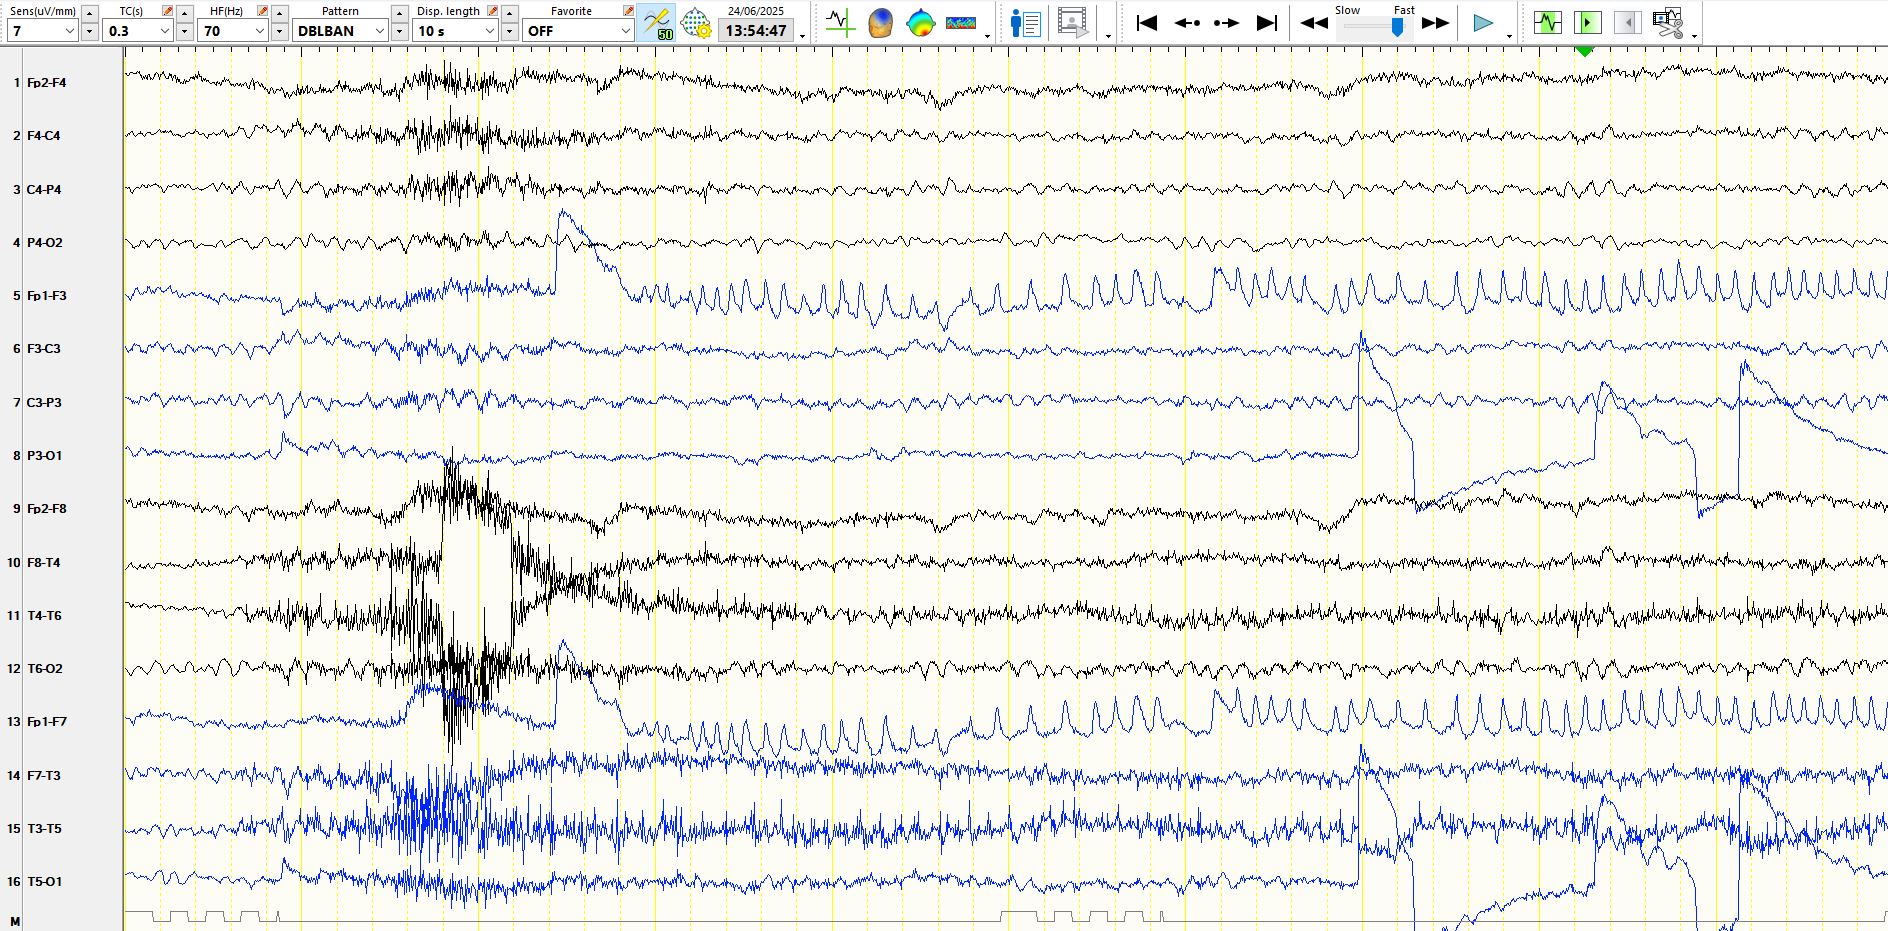Expand the dropdown arrow after the clip cut tool
Screen dimensions: 1888x931
point(1694,35)
